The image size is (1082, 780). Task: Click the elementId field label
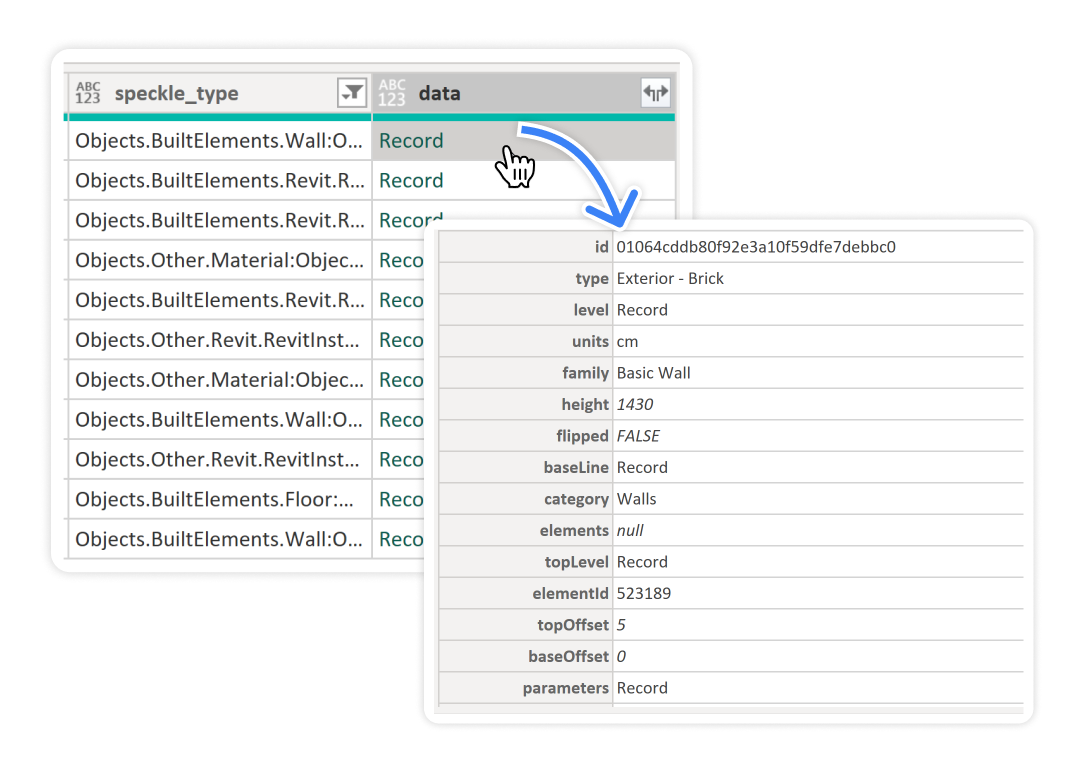571,594
